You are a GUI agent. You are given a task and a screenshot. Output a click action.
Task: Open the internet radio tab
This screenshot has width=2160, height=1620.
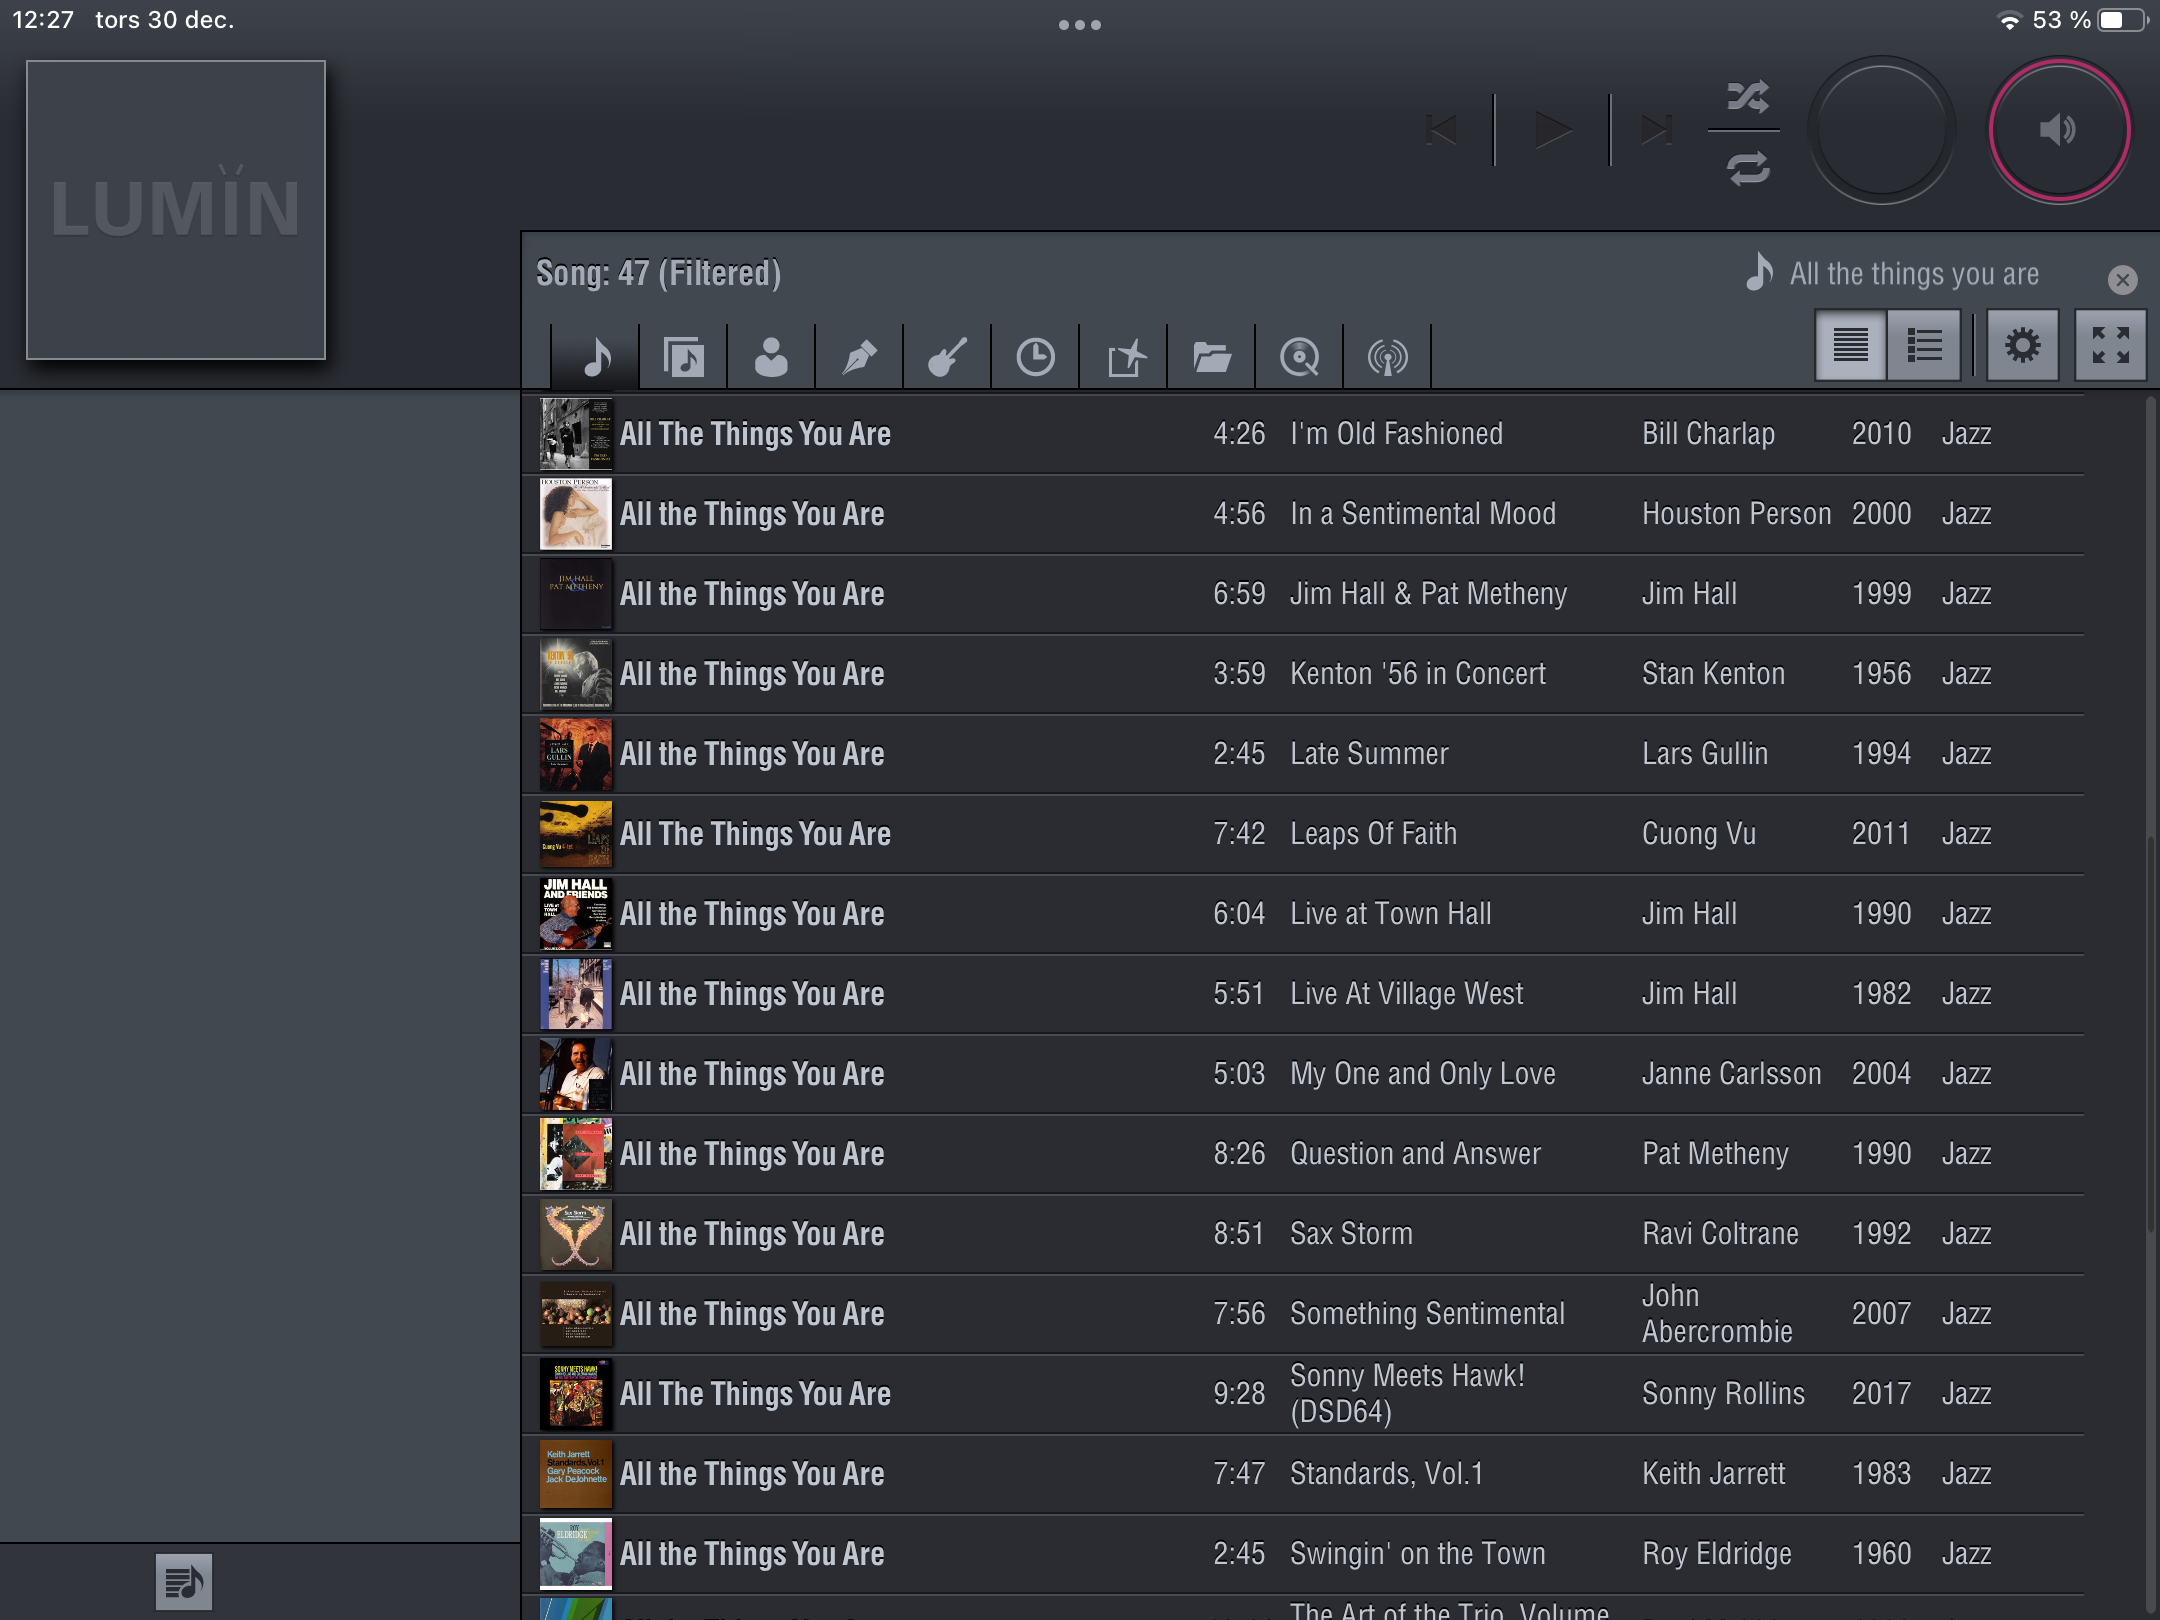[x=1387, y=357]
